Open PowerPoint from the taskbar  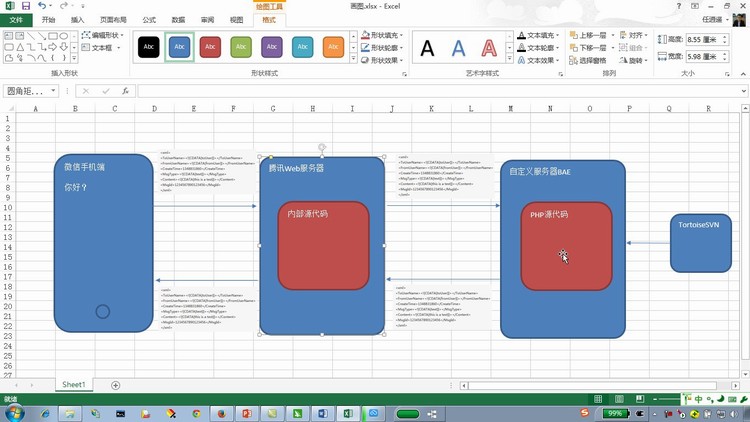pyautogui.click(x=247, y=413)
